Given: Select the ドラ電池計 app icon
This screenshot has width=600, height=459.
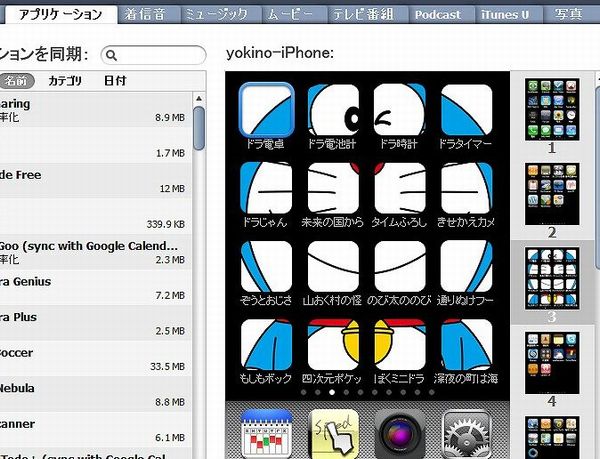Looking at the screenshot, I should (x=333, y=110).
